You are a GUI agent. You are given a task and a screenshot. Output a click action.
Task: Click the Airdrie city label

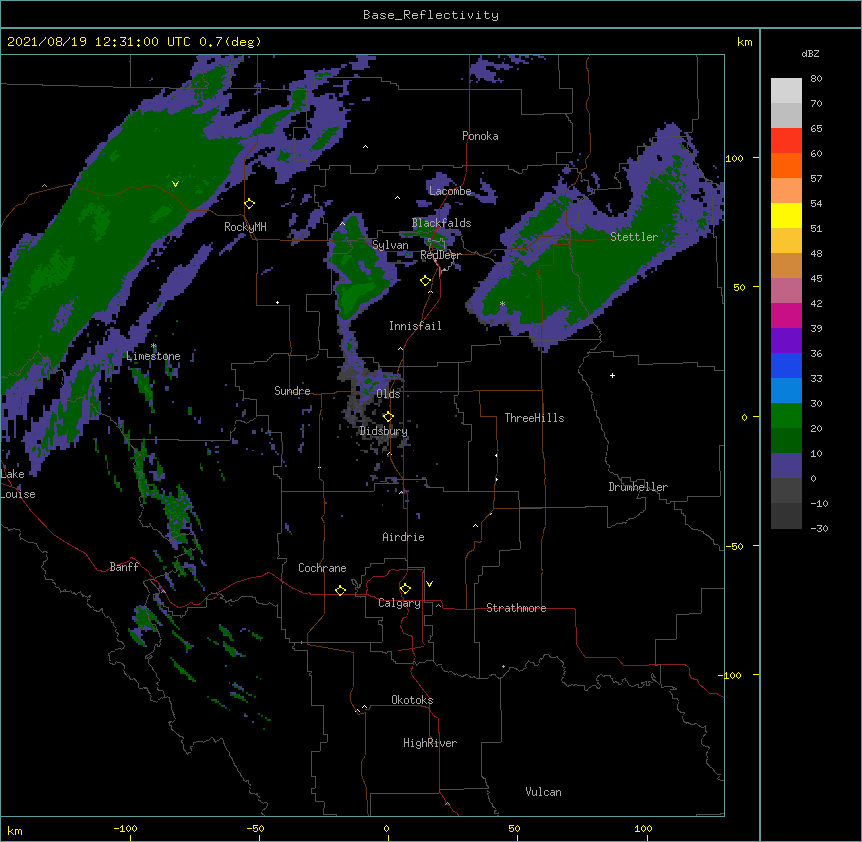click(404, 537)
